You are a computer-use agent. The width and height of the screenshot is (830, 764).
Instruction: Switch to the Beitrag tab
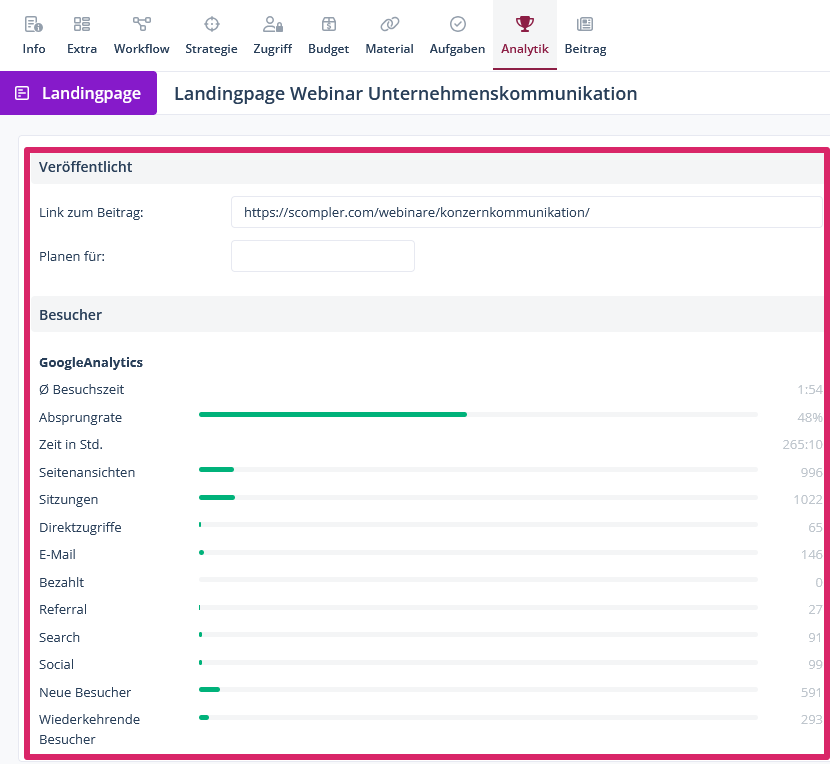(x=585, y=35)
